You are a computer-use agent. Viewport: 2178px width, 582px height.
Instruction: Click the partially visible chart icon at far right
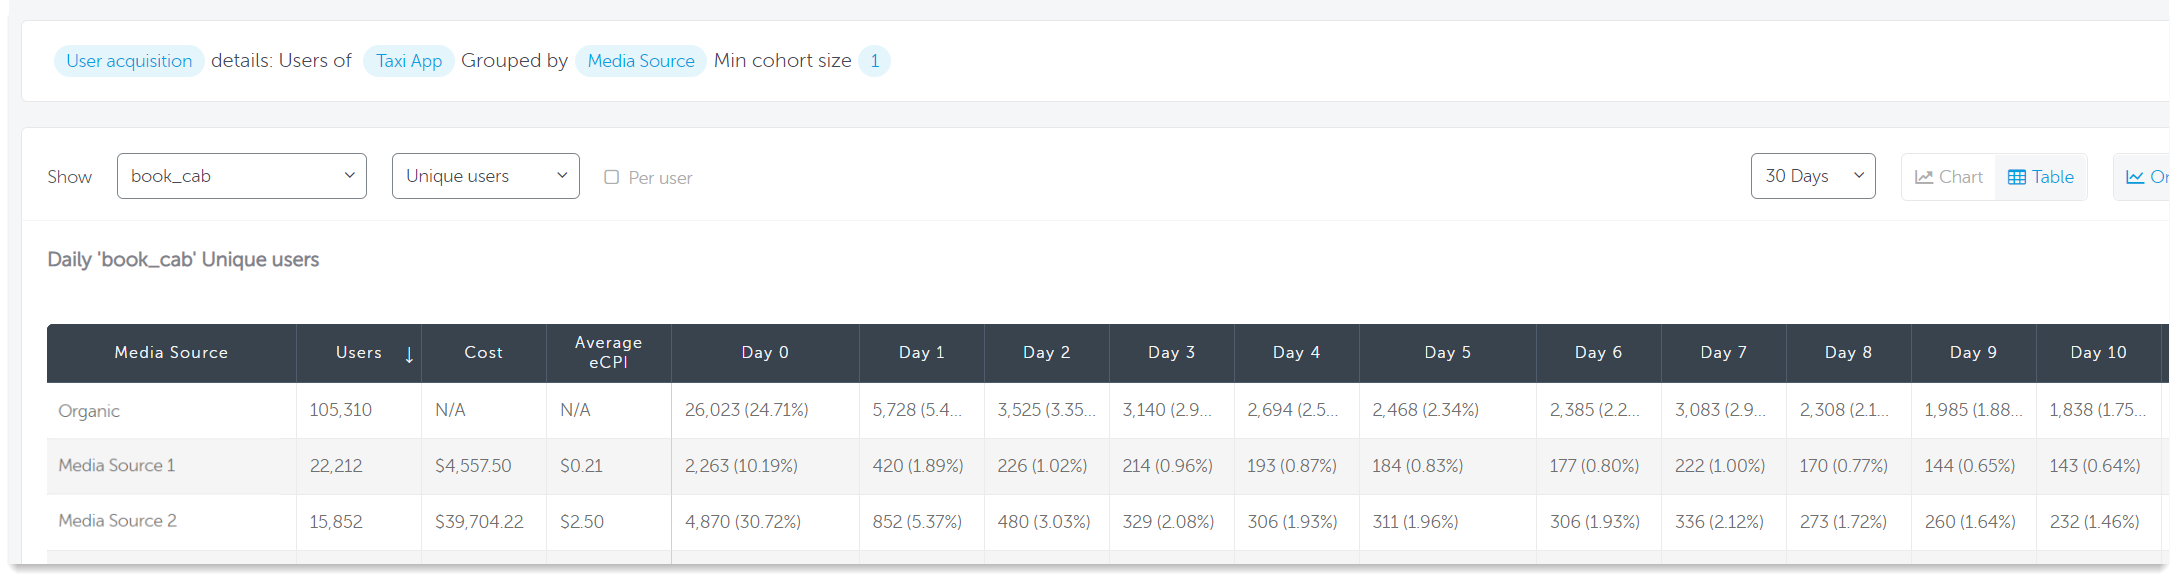click(2135, 177)
